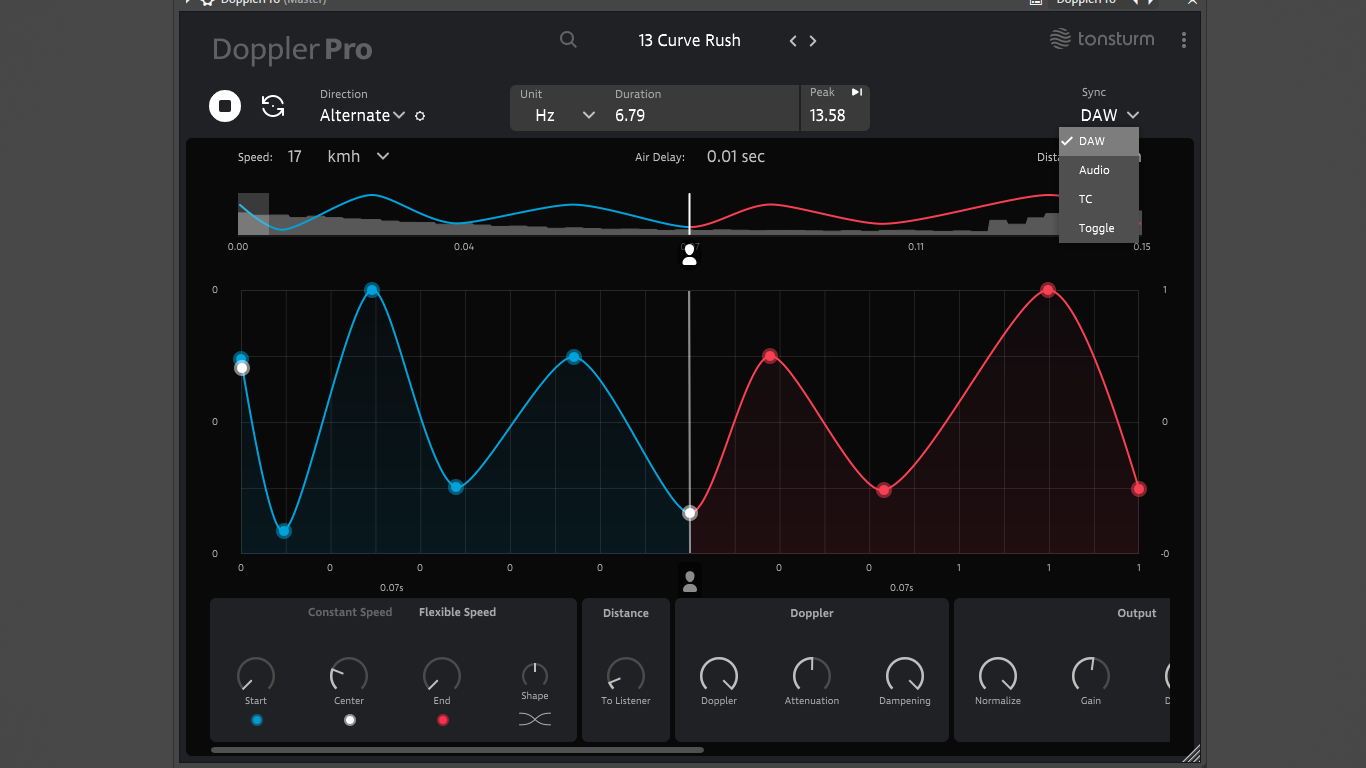Select the lowest blue curve node
The height and width of the screenshot is (768, 1366).
284,531
